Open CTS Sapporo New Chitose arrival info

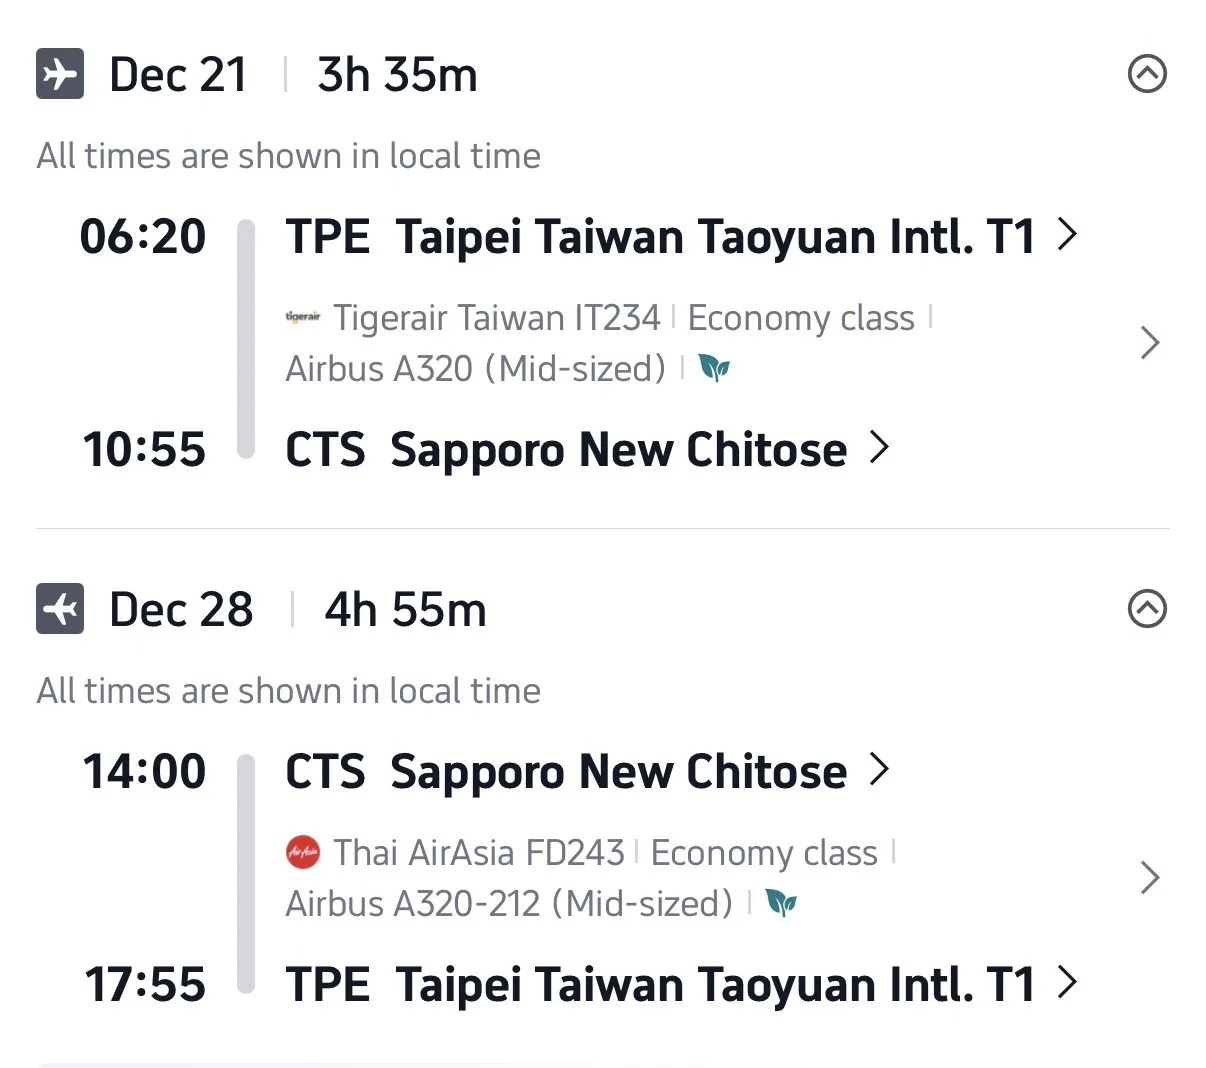587,449
